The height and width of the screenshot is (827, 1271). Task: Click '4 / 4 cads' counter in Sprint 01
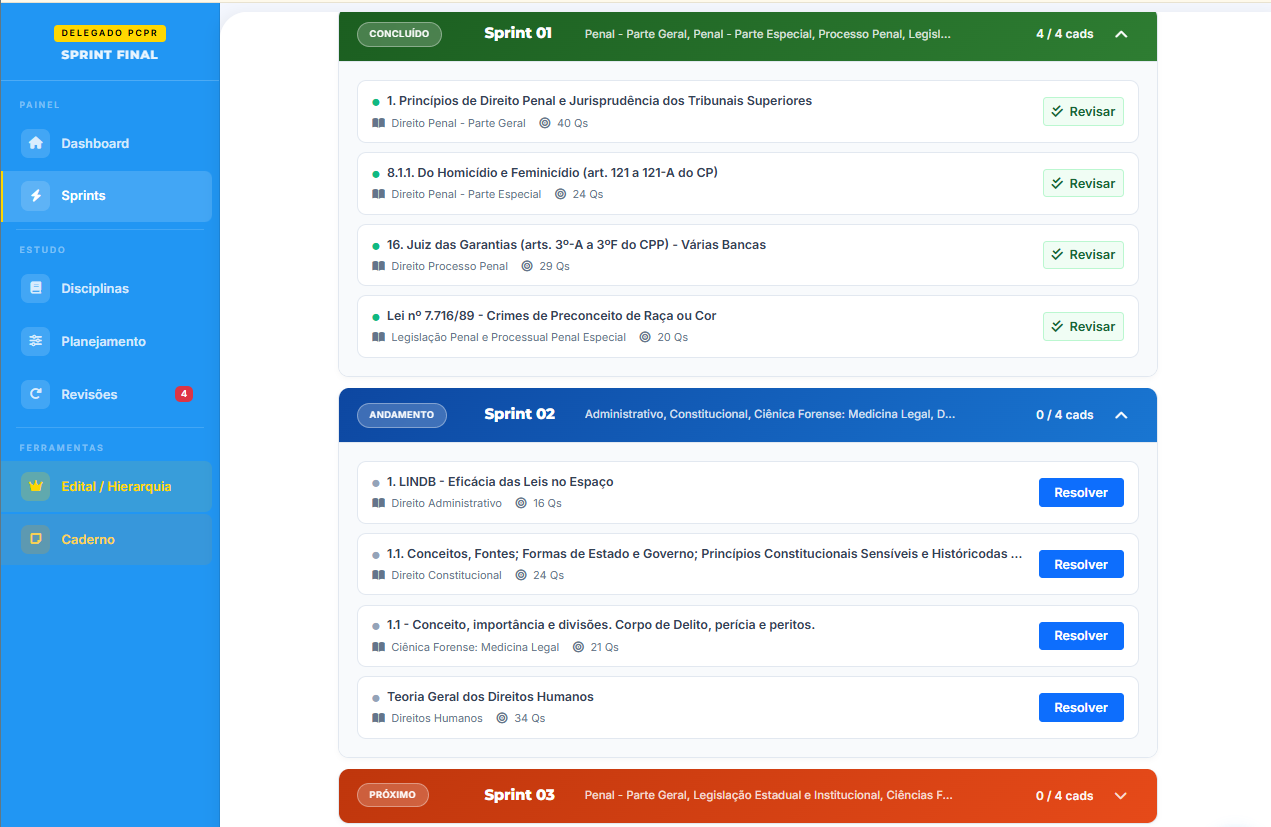tap(1064, 34)
